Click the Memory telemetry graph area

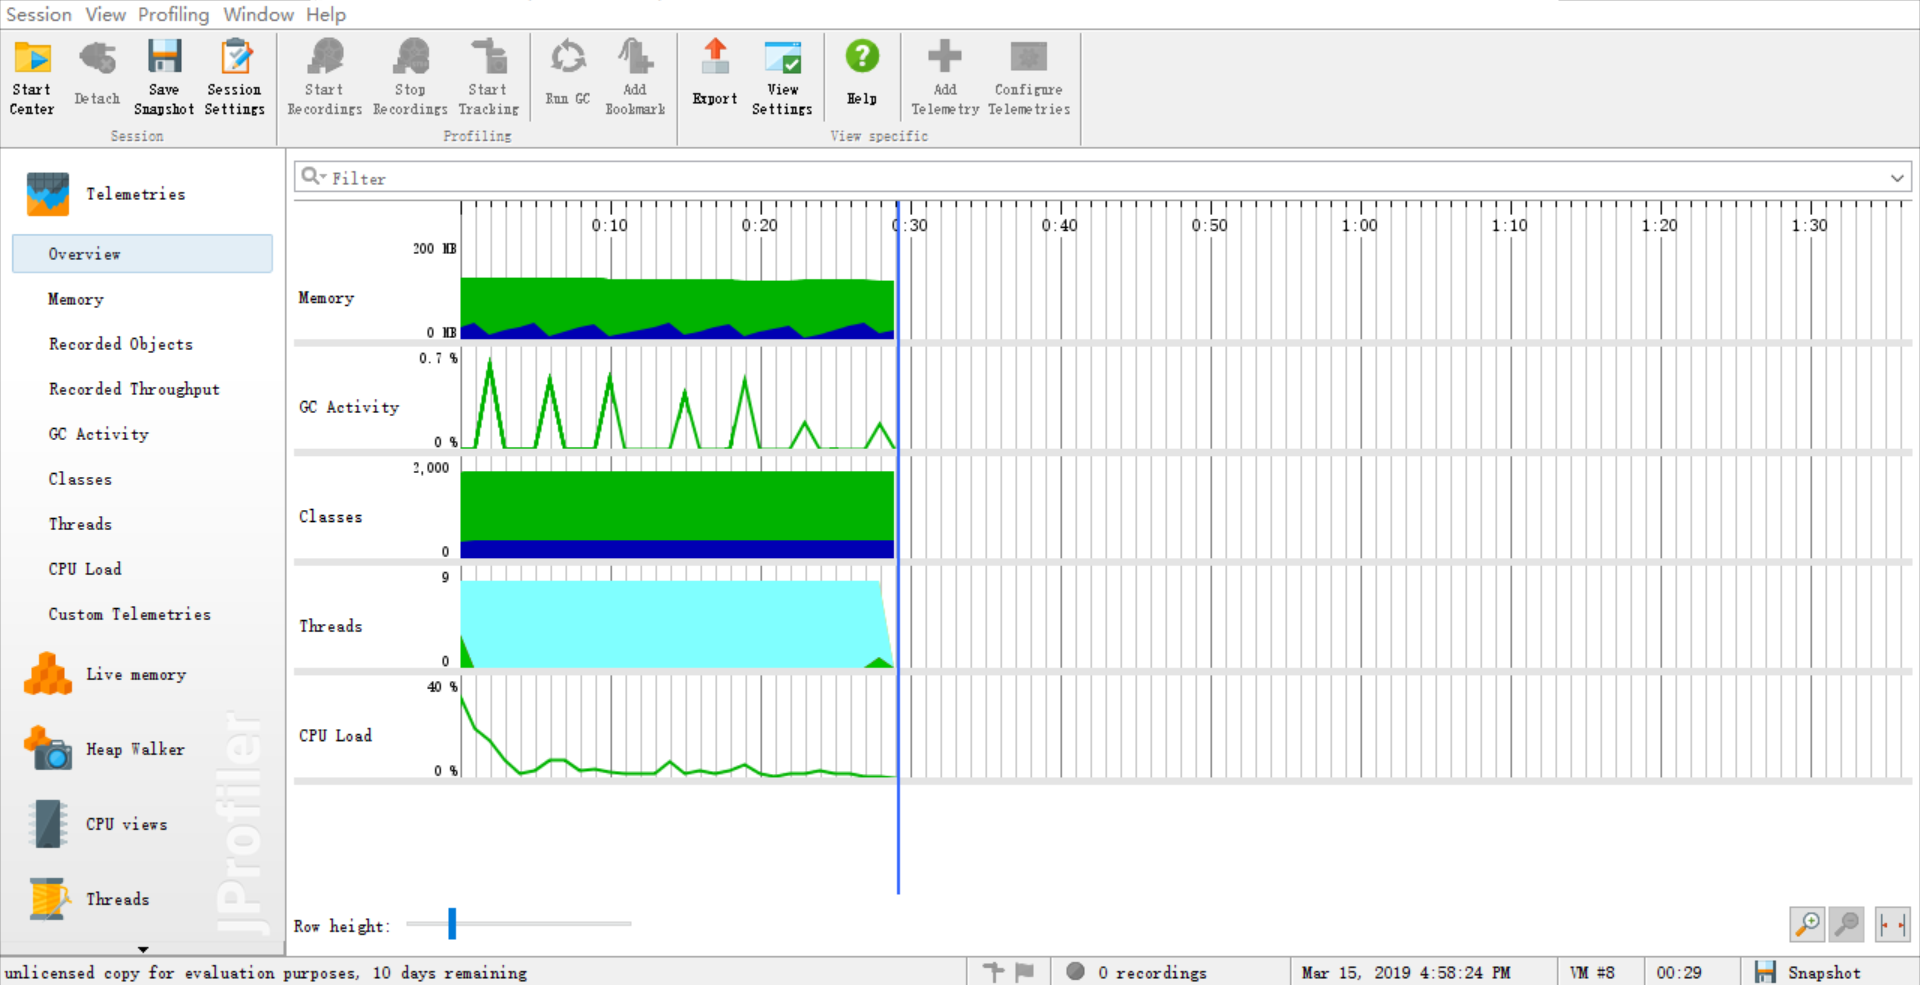[677, 308]
